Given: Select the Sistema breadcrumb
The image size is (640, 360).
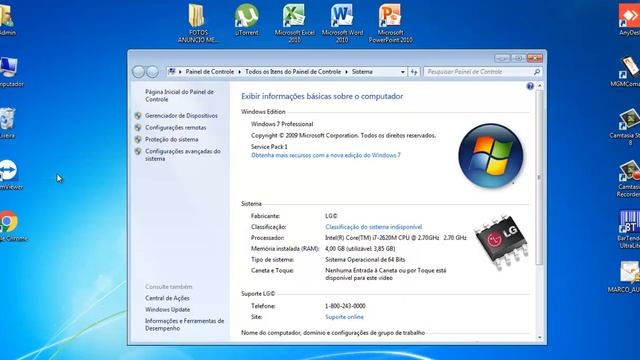Looking at the screenshot, I should 362,72.
